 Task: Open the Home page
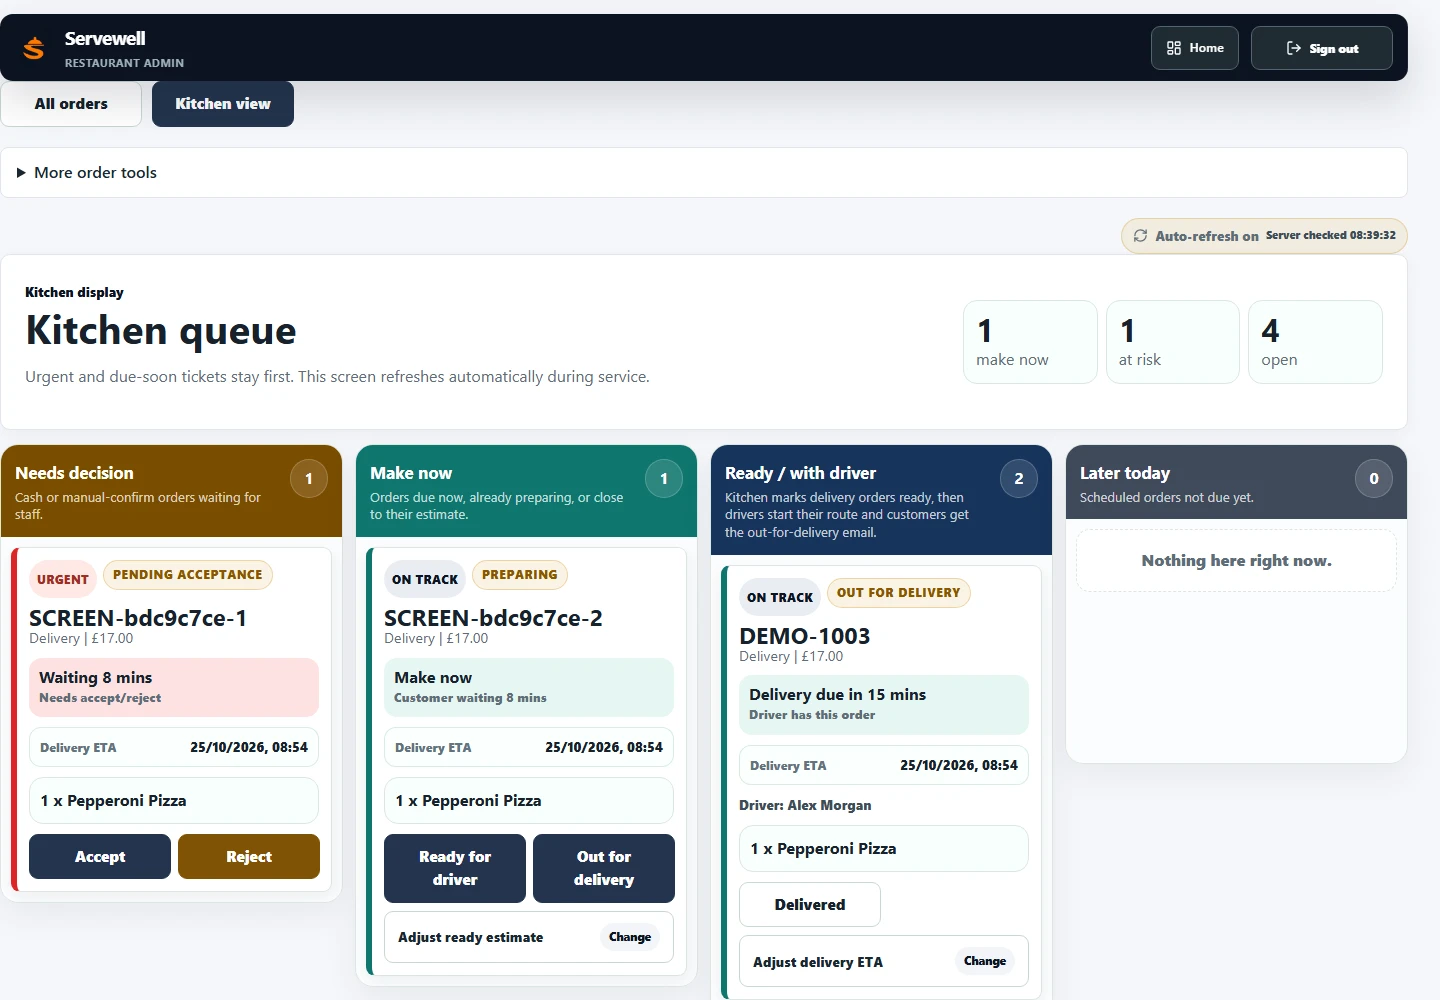(1195, 48)
